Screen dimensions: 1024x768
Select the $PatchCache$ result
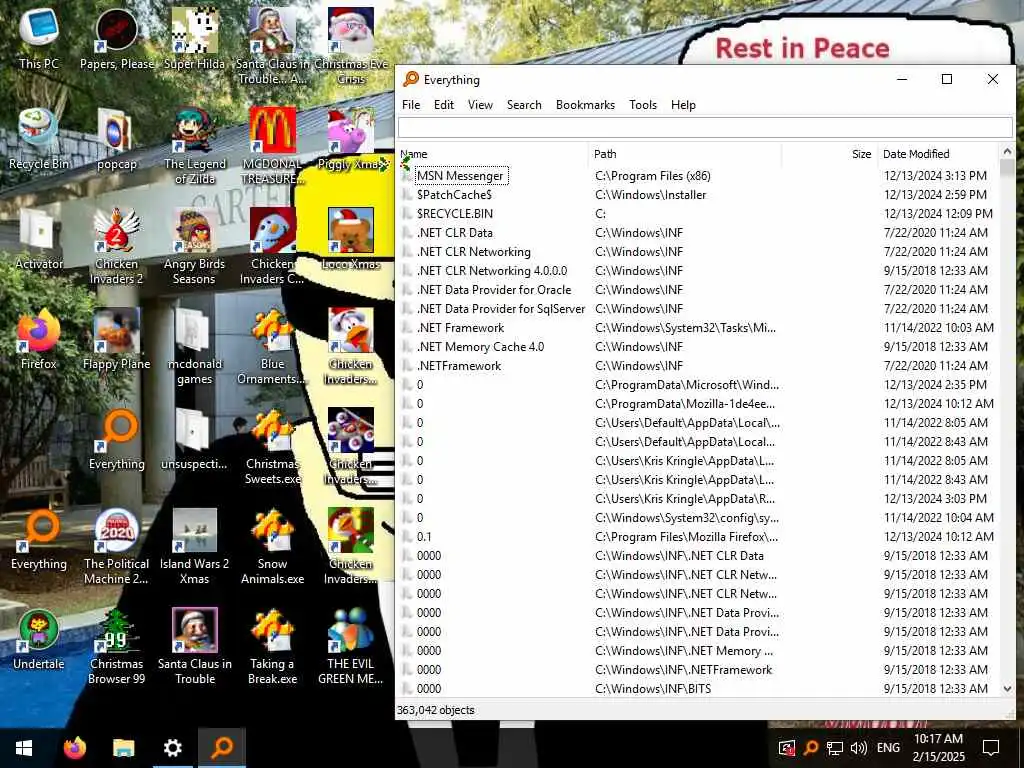pos(697,195)
